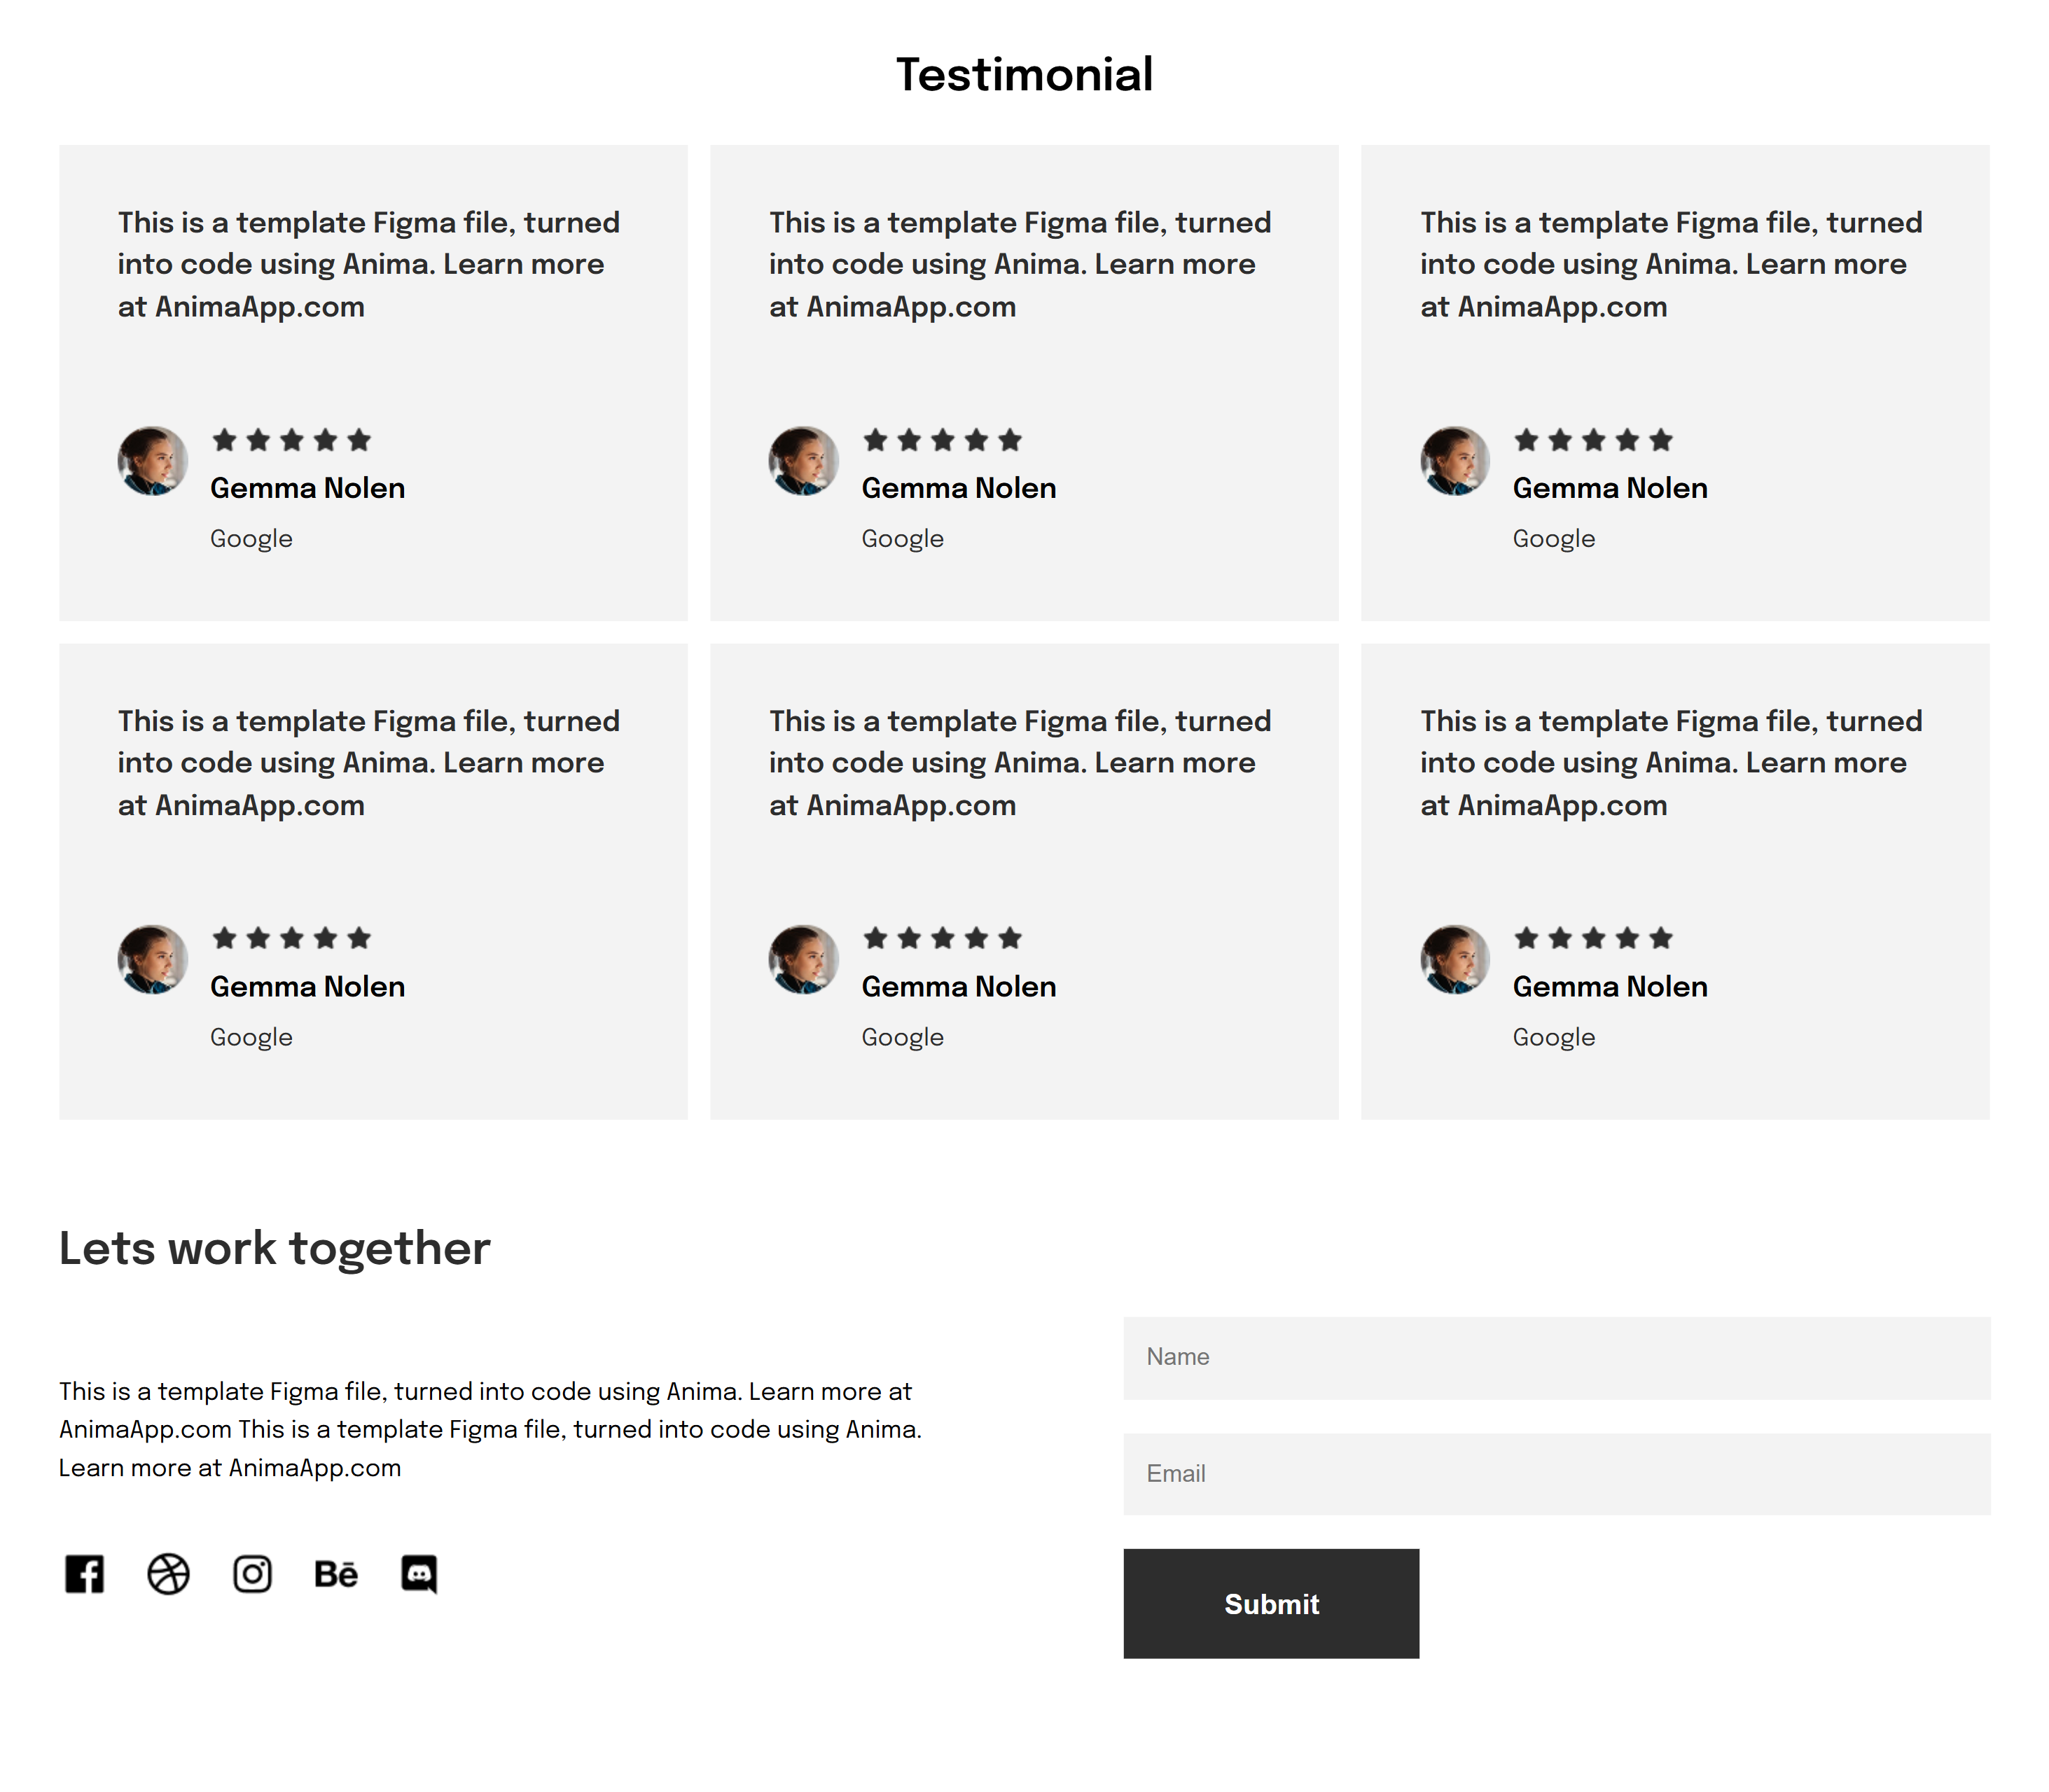Click Google label in bottom-middle card
The width and height of the screenshot is (2049, 1792).
[902, 1037]
